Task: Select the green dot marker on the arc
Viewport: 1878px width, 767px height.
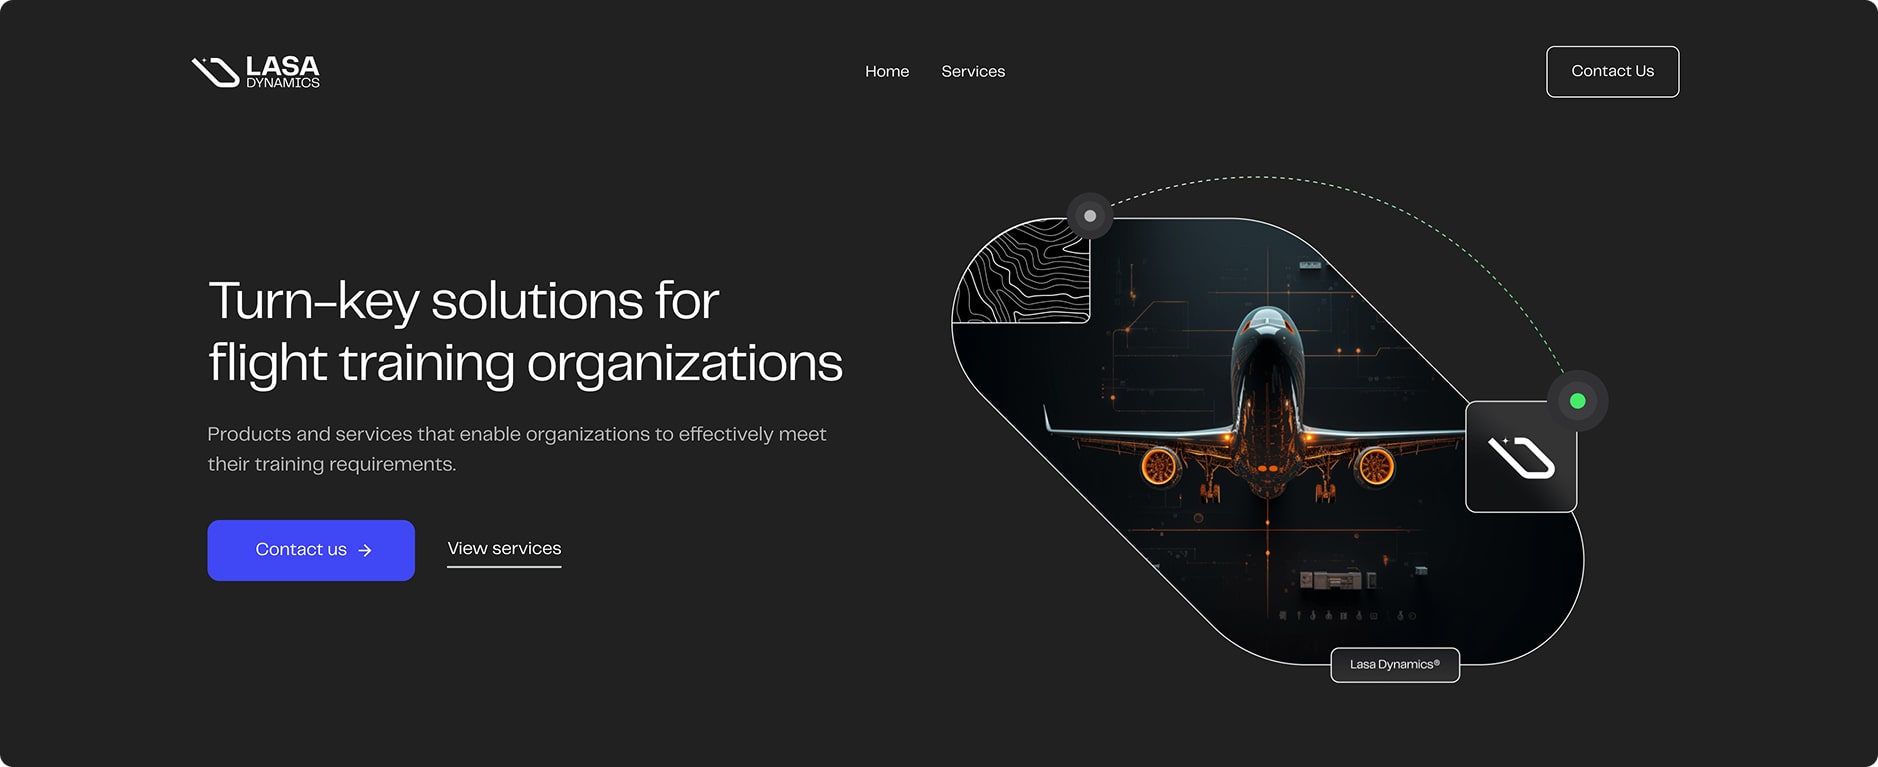Action: 1577,401
